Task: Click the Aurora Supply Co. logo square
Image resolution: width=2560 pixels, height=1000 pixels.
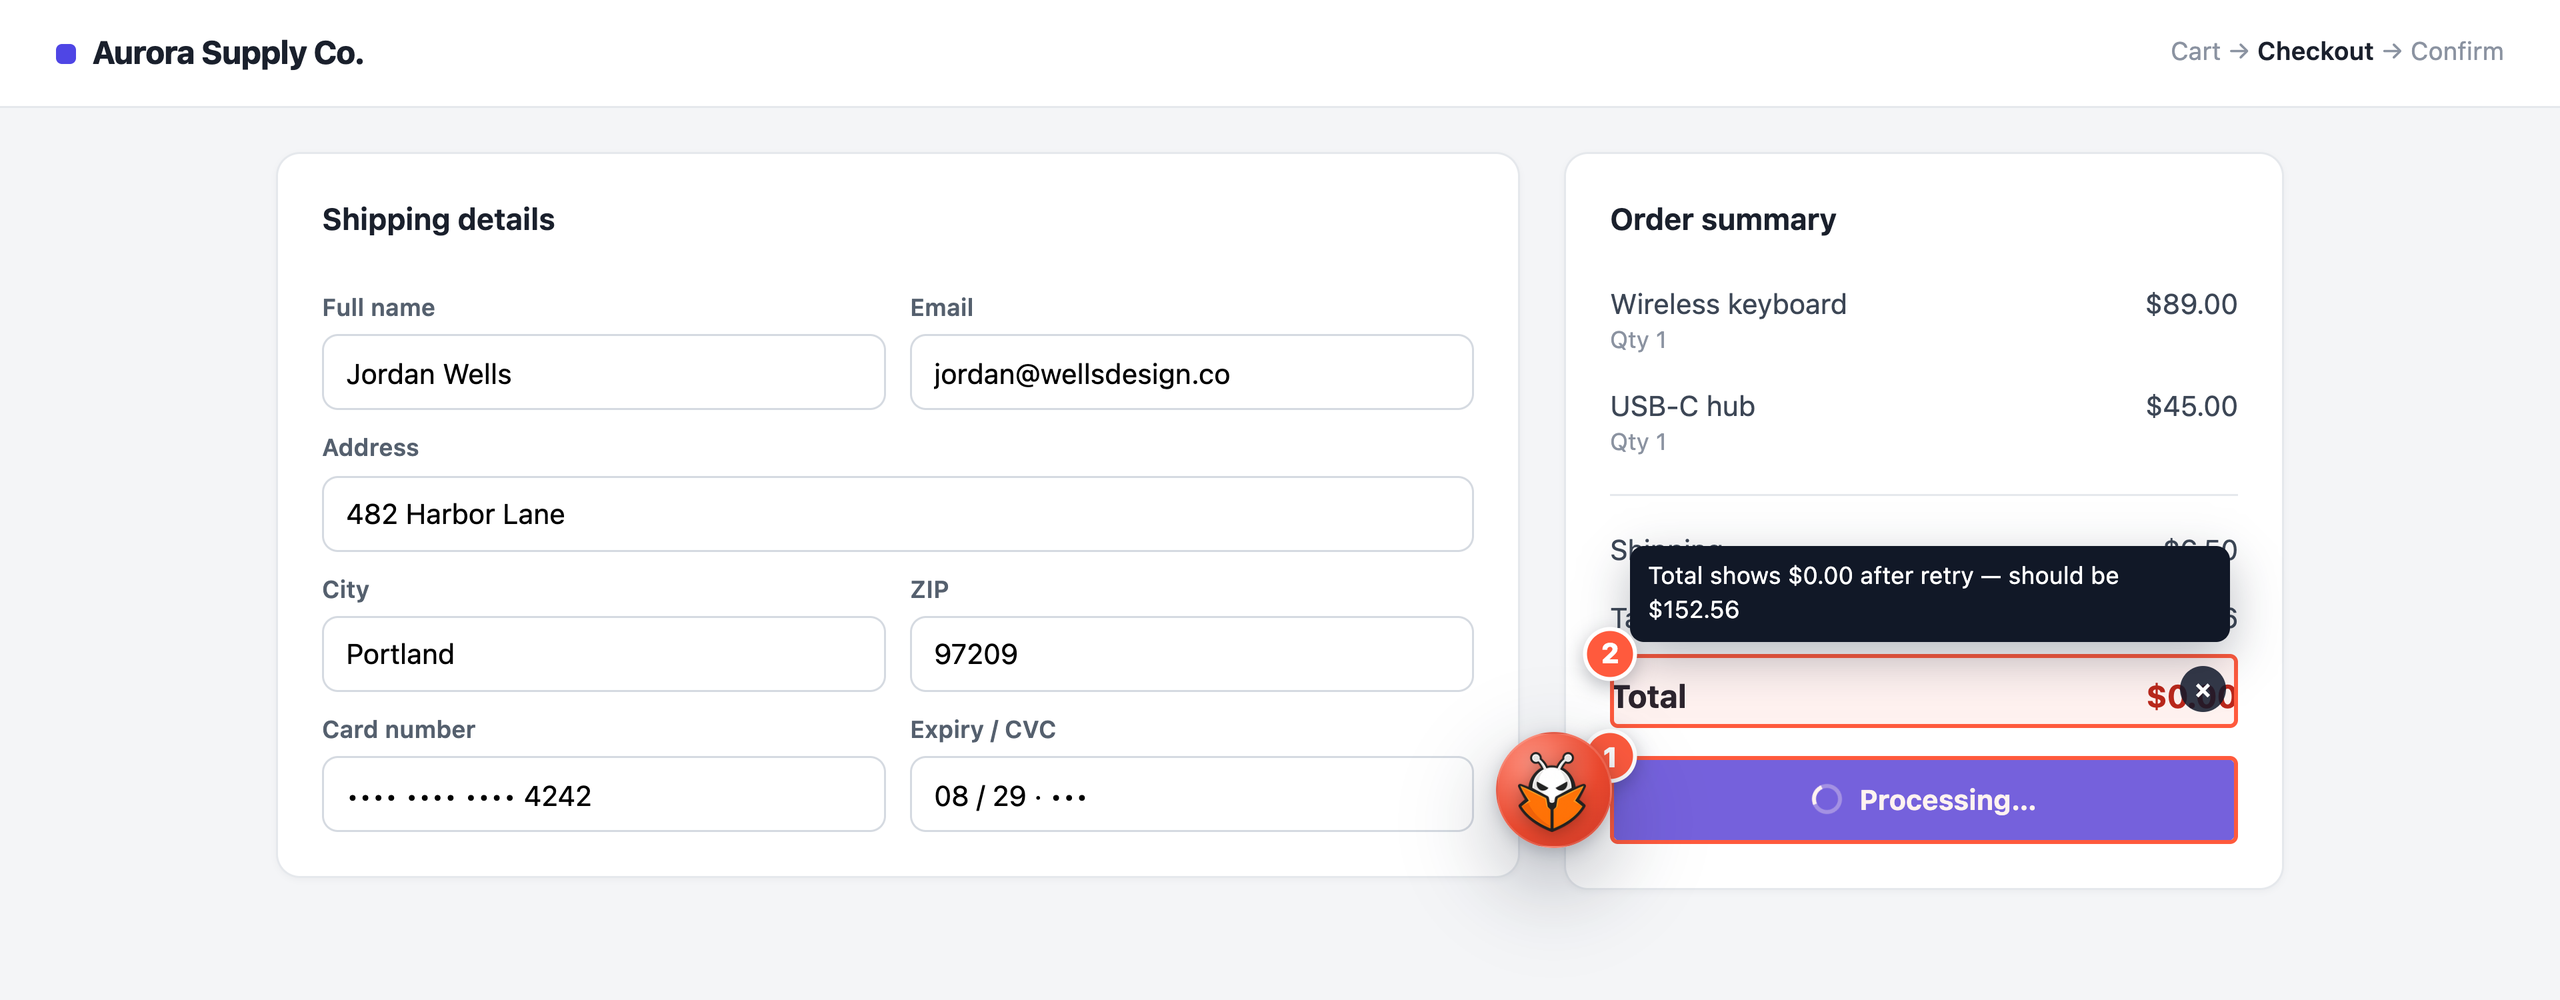Action: 66,53
